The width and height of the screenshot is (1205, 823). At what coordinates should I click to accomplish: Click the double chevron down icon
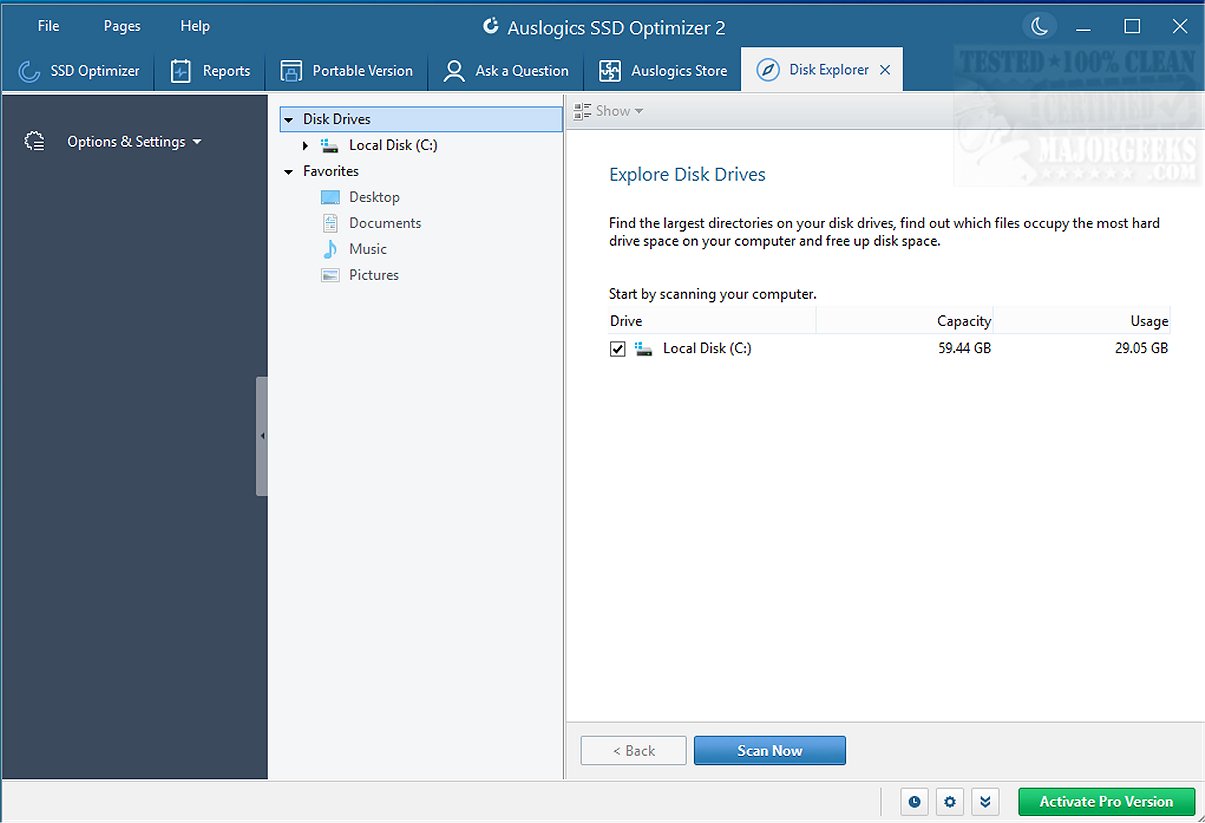point(985,801)
